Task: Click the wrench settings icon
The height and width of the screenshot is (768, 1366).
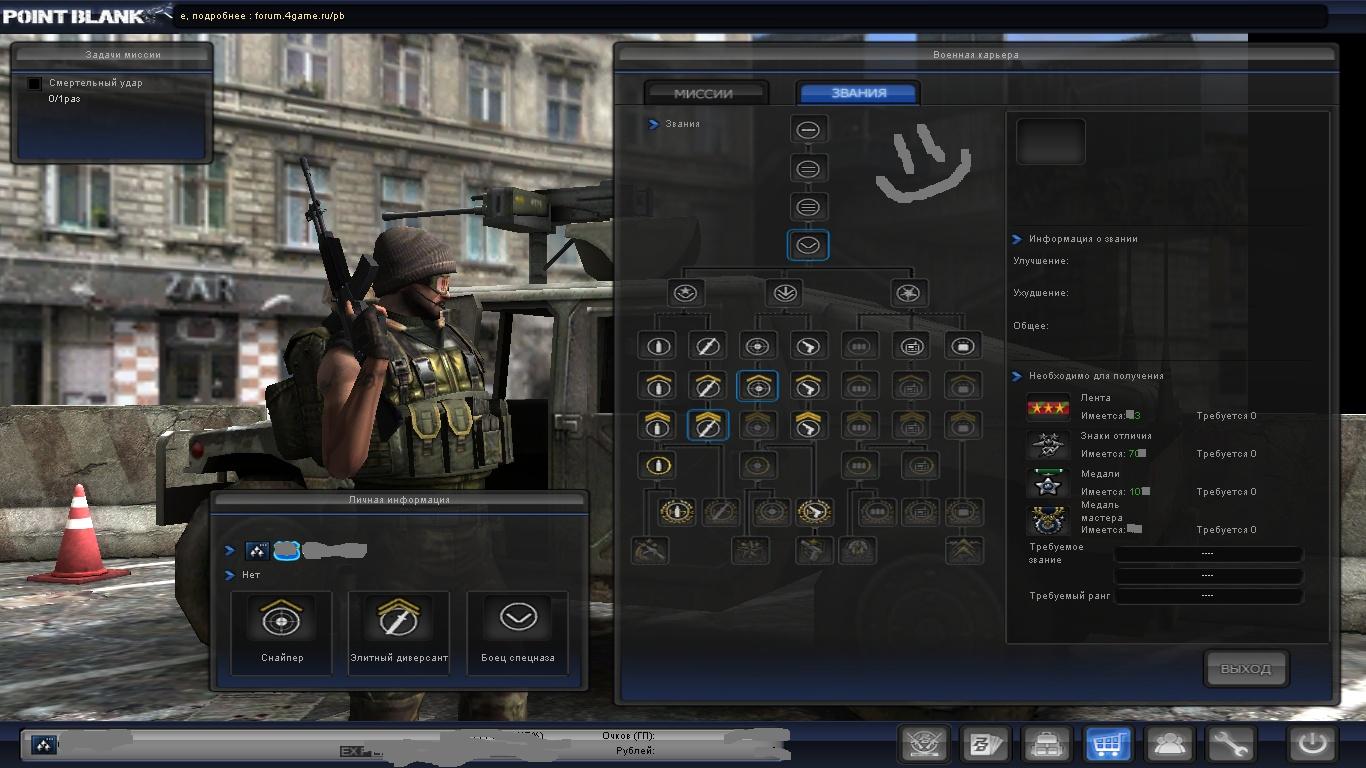Action: pyautogui.click(x=1230, y=744)
